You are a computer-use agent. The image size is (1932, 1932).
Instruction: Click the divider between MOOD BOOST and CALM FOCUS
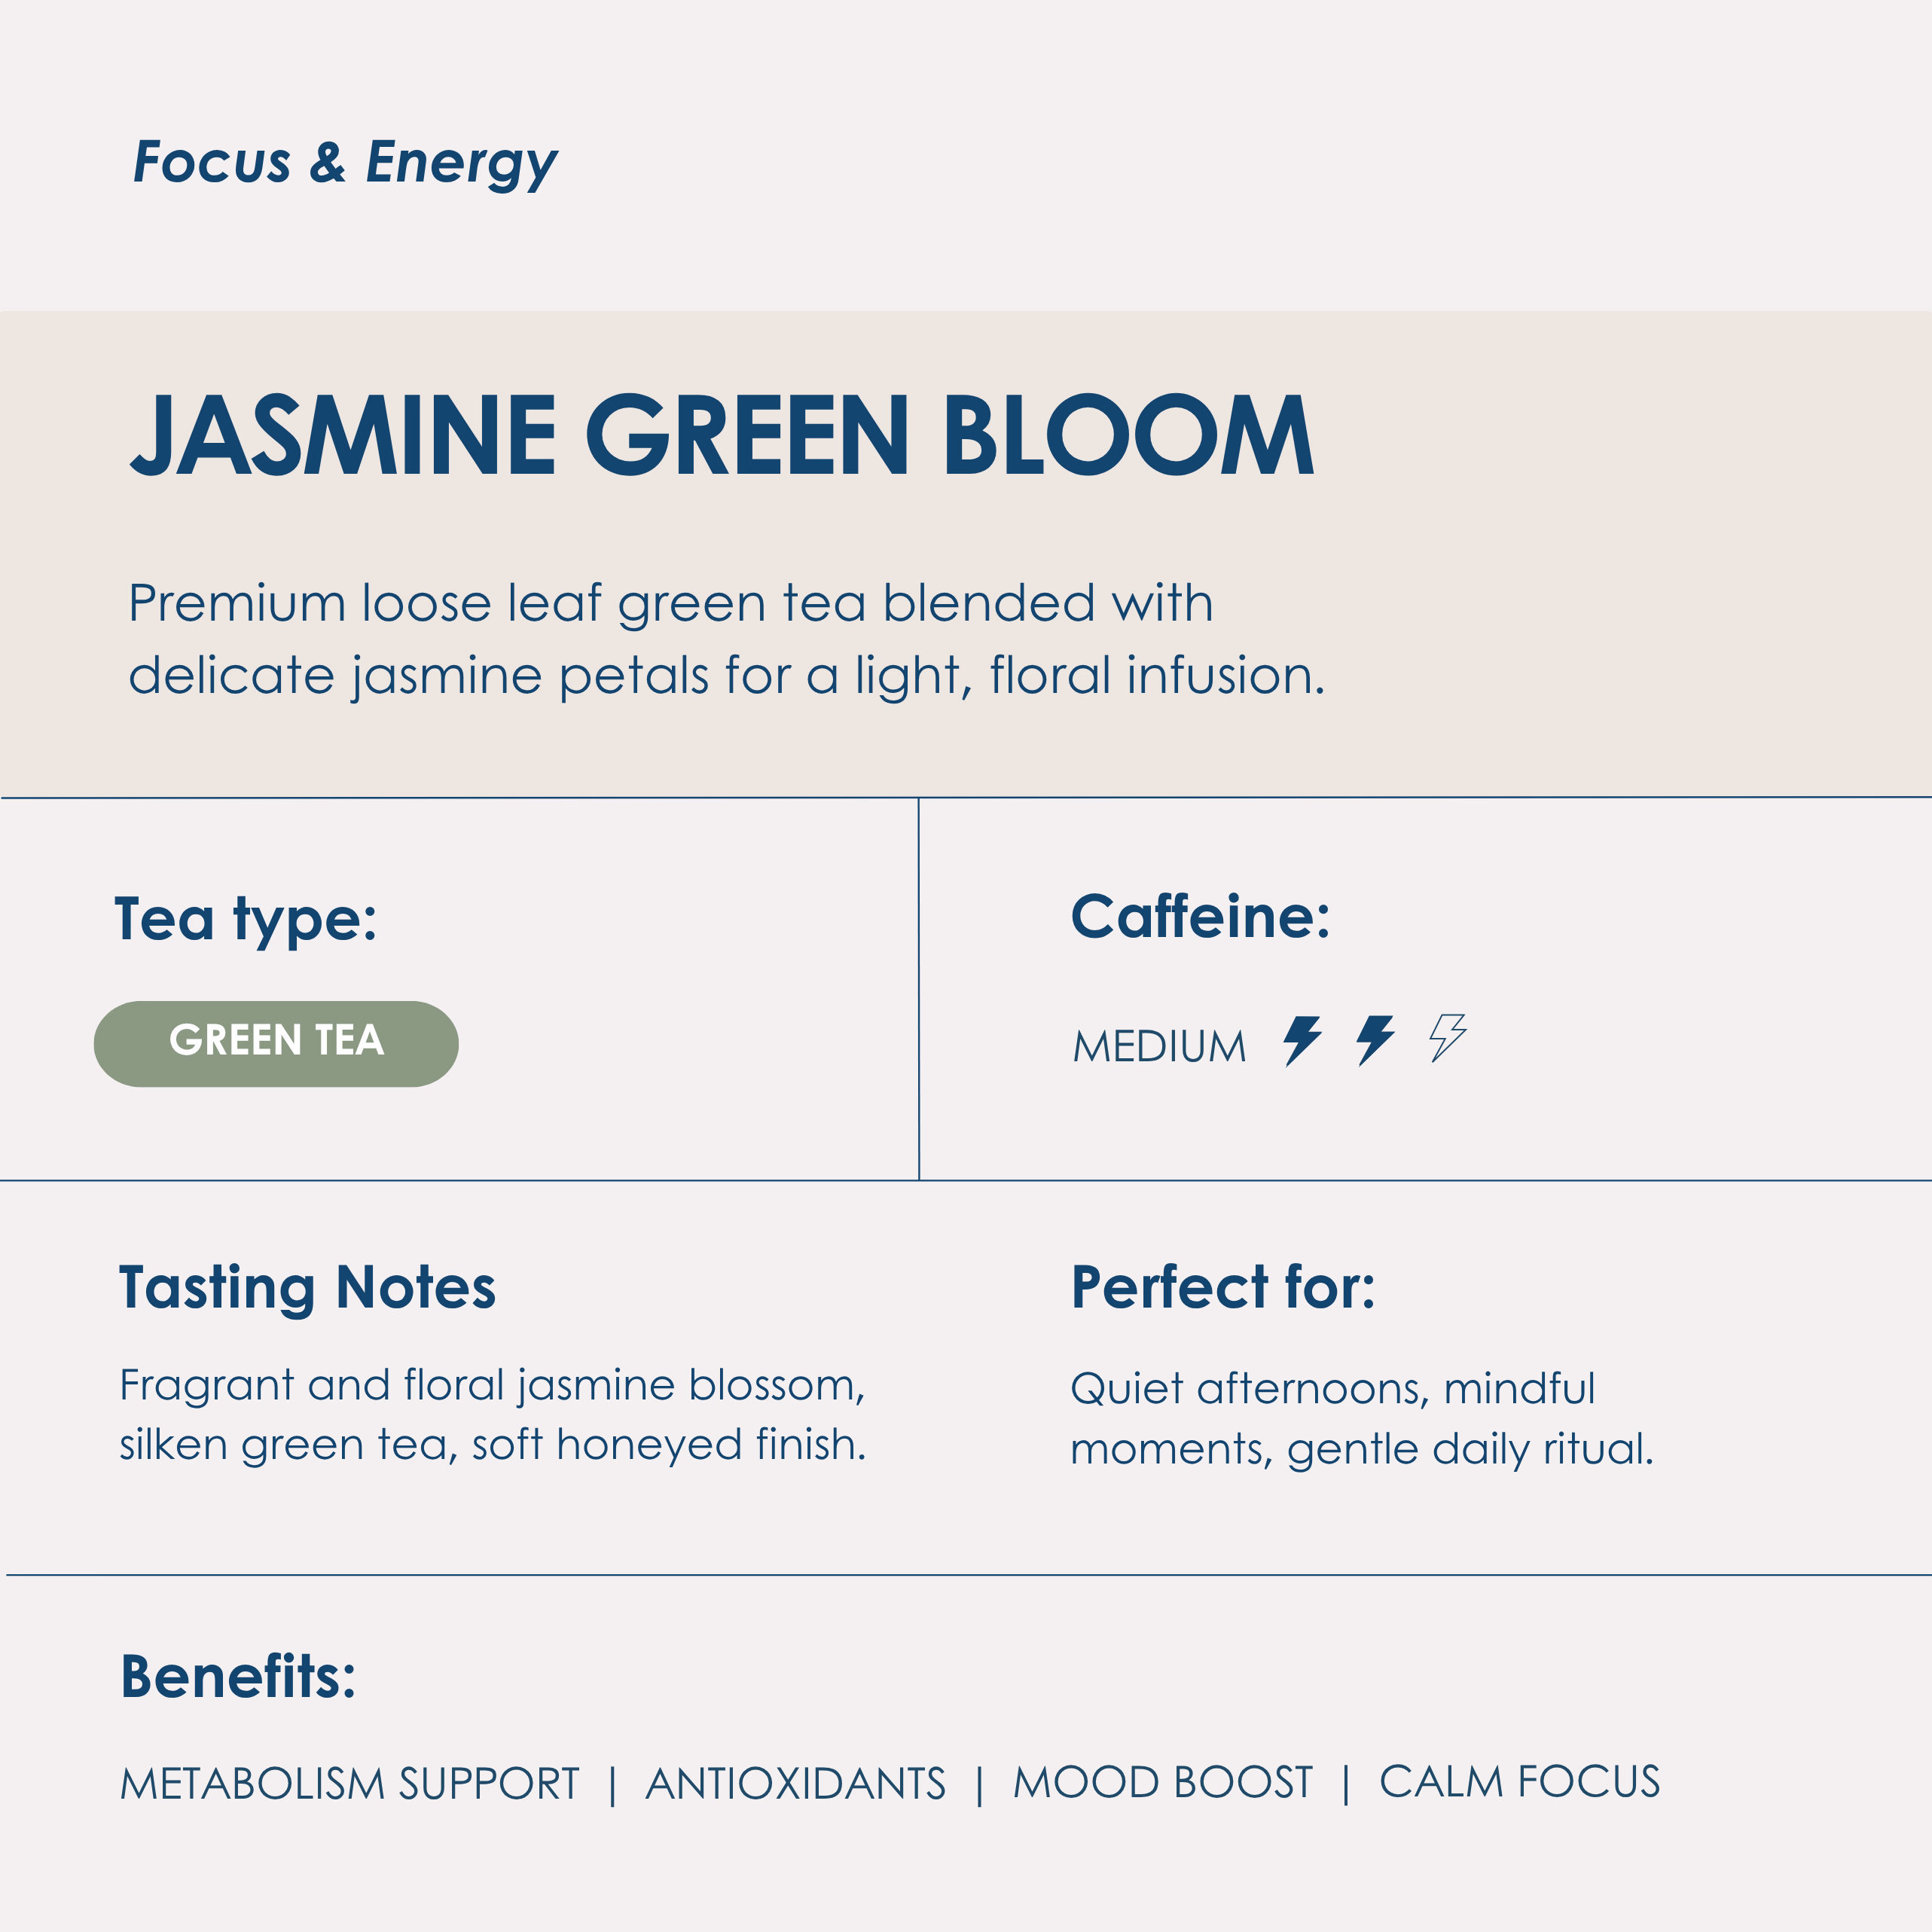click(1346, 1785)
